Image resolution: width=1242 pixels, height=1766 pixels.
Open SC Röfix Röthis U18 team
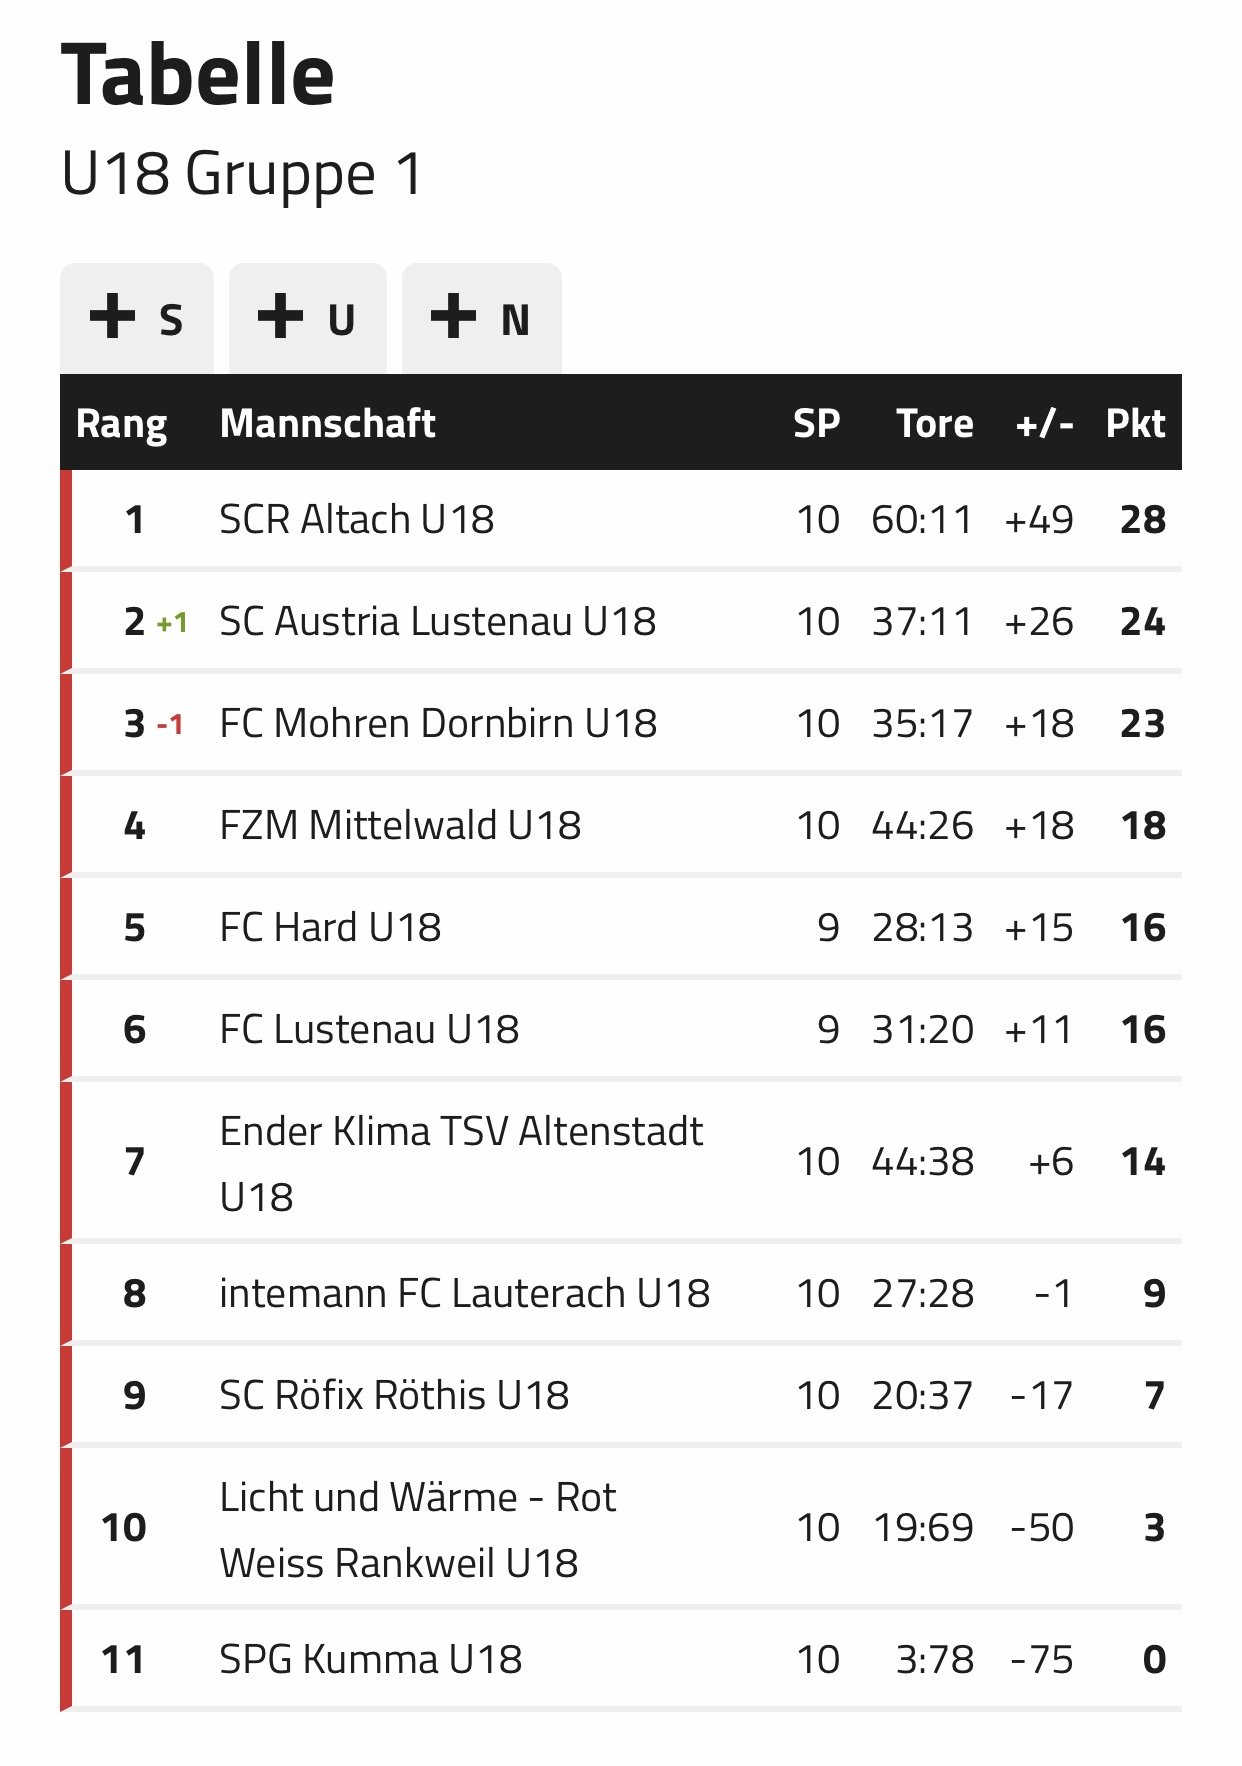pos(394,1395)
